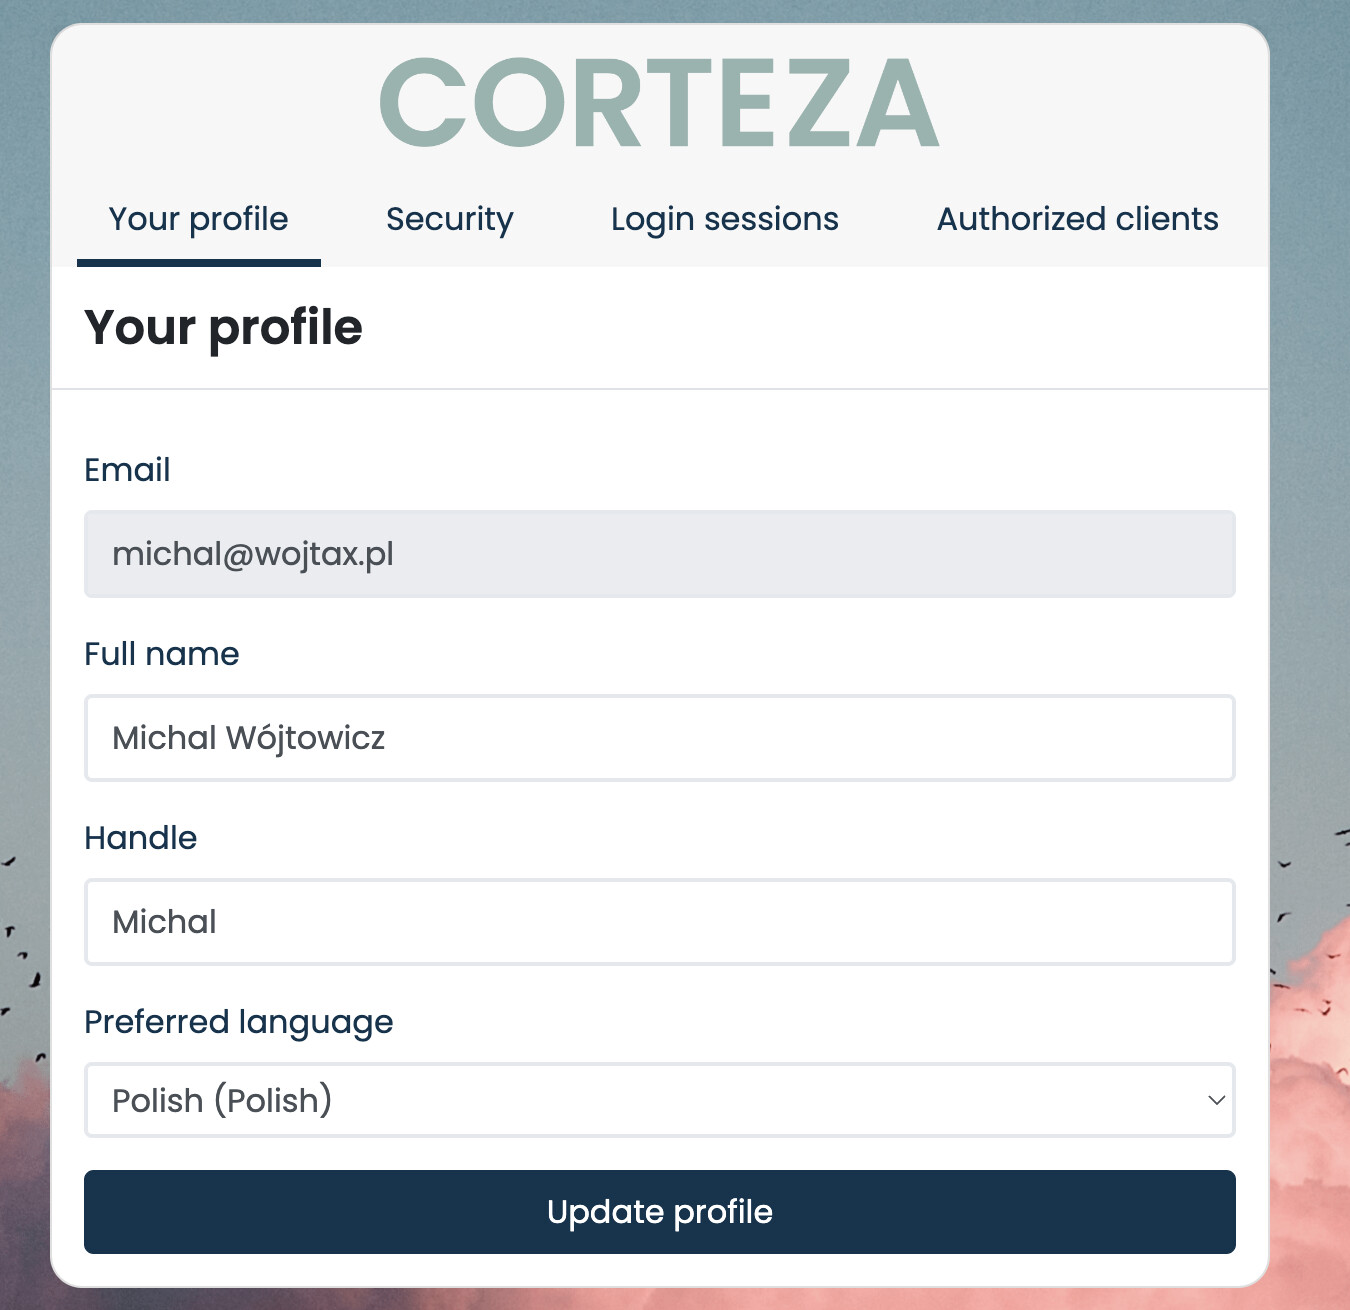This screenshot has width=1350, height=1310.
Task: Click the Email field label
Action: pos(127,470)
